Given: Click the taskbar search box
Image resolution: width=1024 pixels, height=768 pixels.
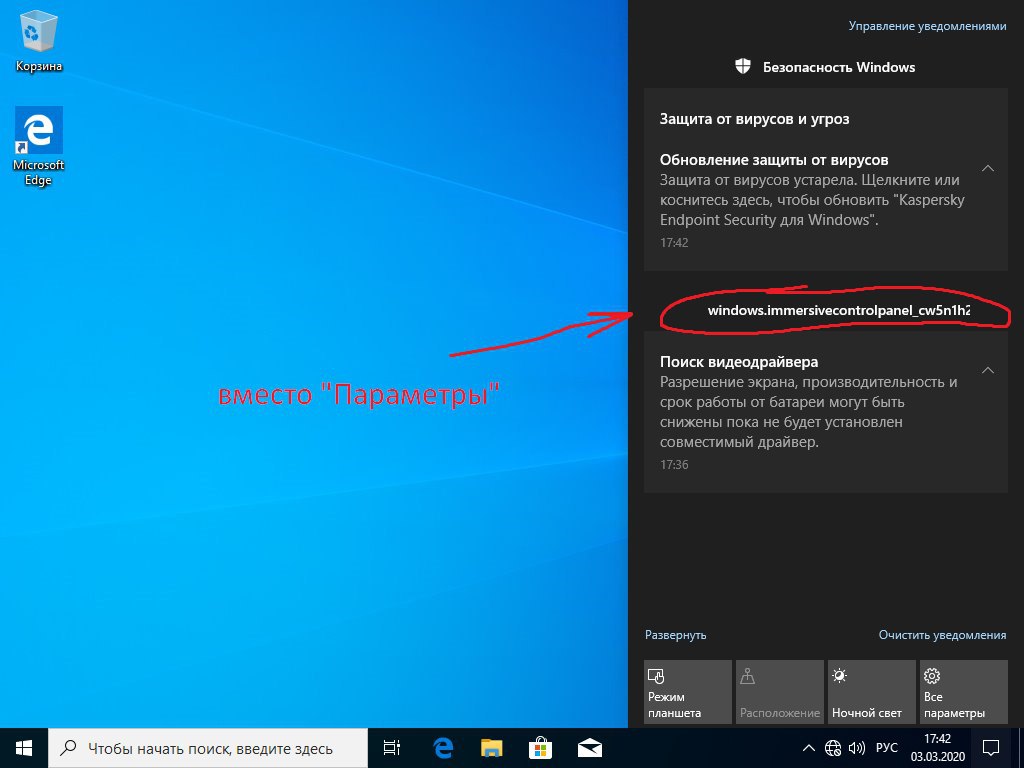Looking at the screenshot, I should 208,748.
